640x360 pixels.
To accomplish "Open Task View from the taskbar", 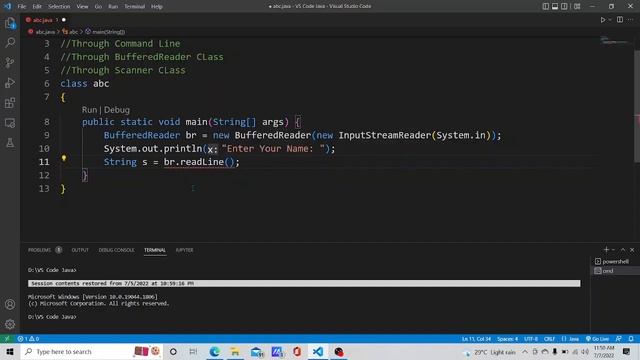I will [x=193, y=351].
